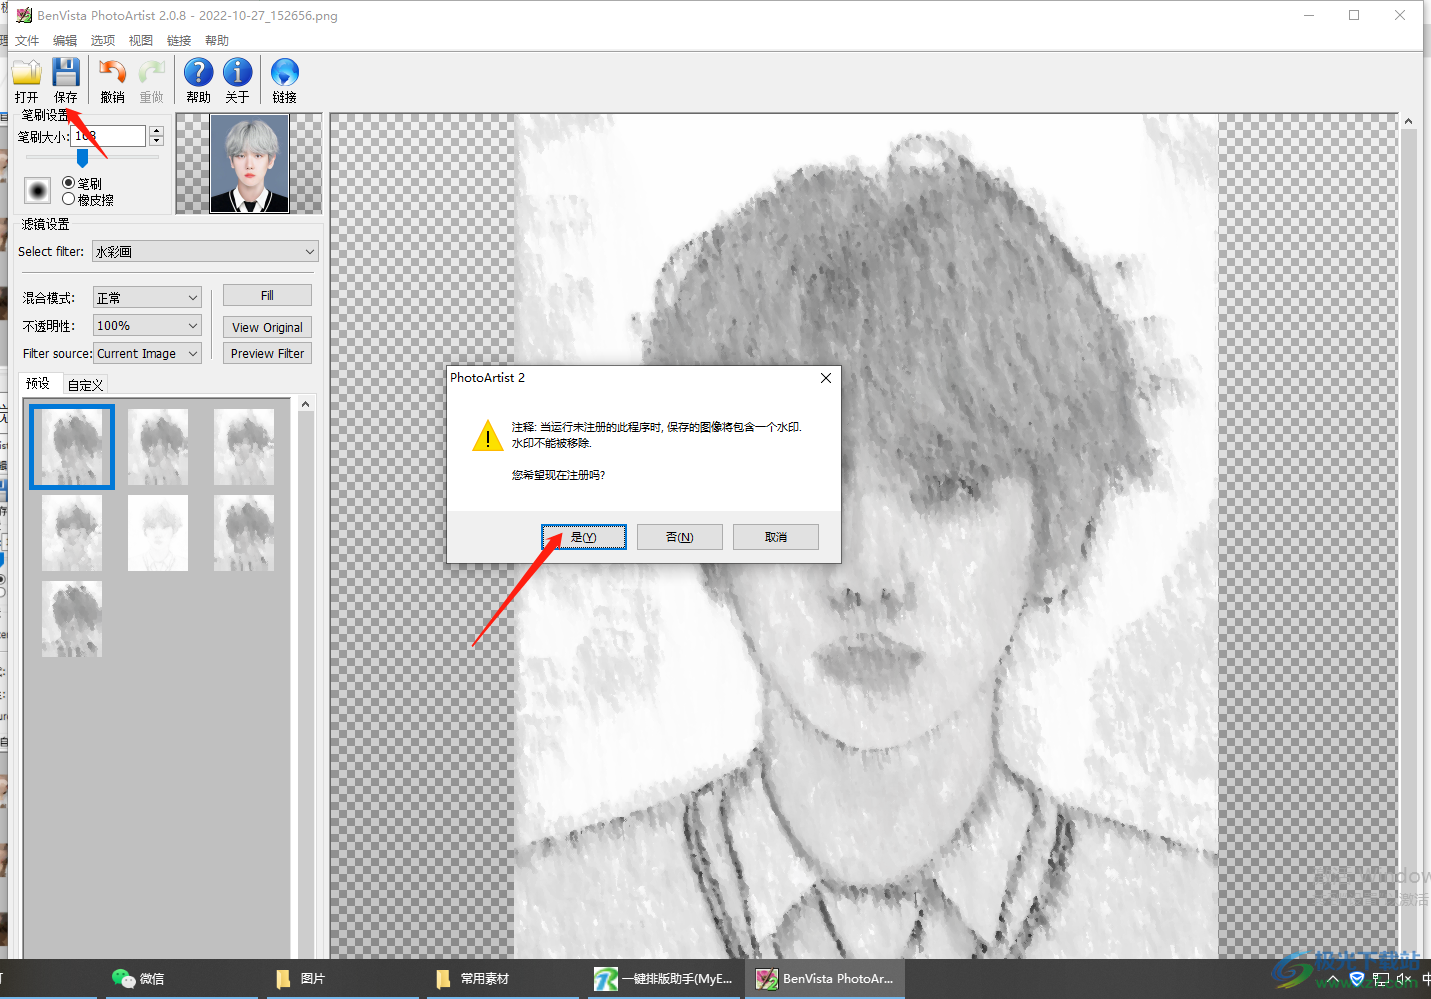Click the system tray overflow chevron
The image size is (1431, 999).
point(1333,979)
